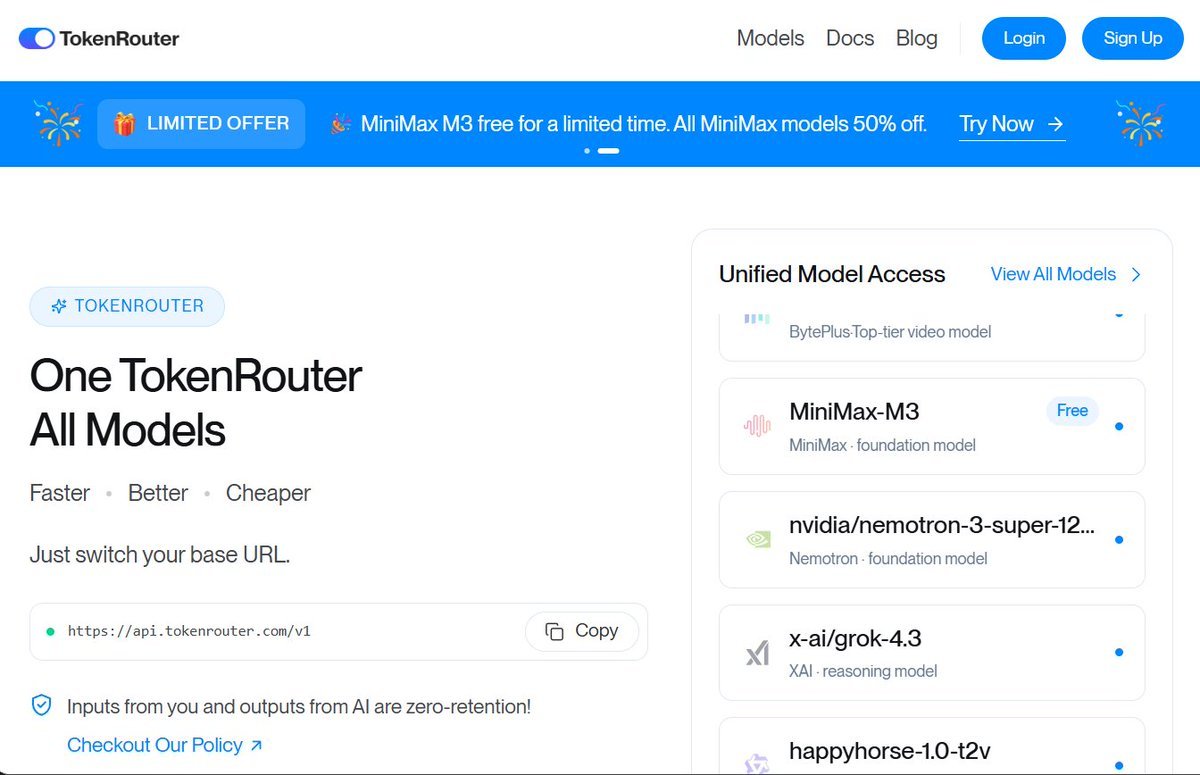Click the BytePlus Top-tier video model entry

point(932,337)
